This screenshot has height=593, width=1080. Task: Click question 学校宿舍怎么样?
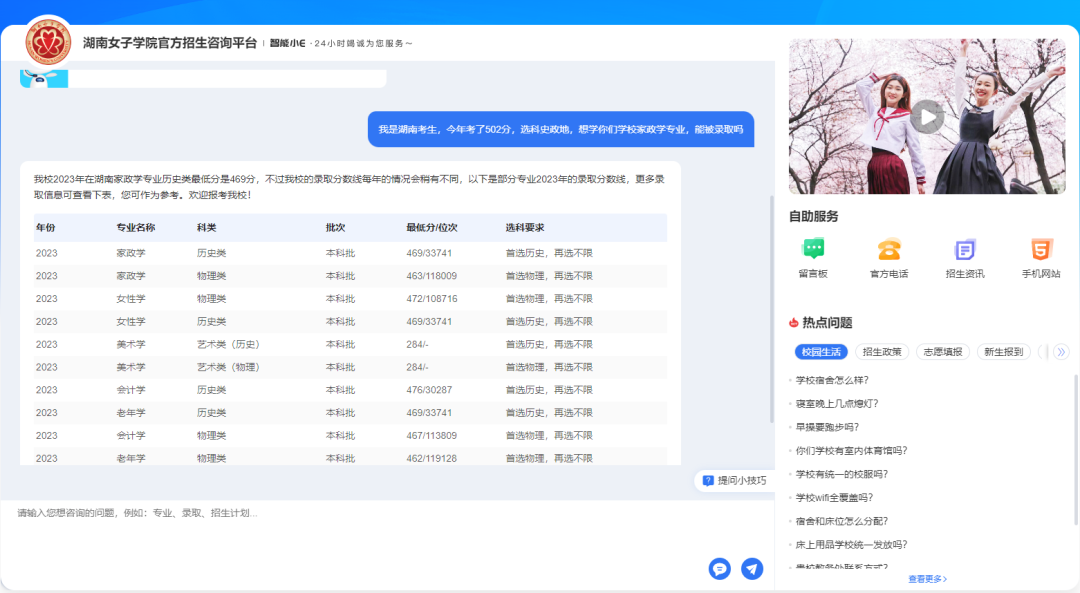[832, 380]
